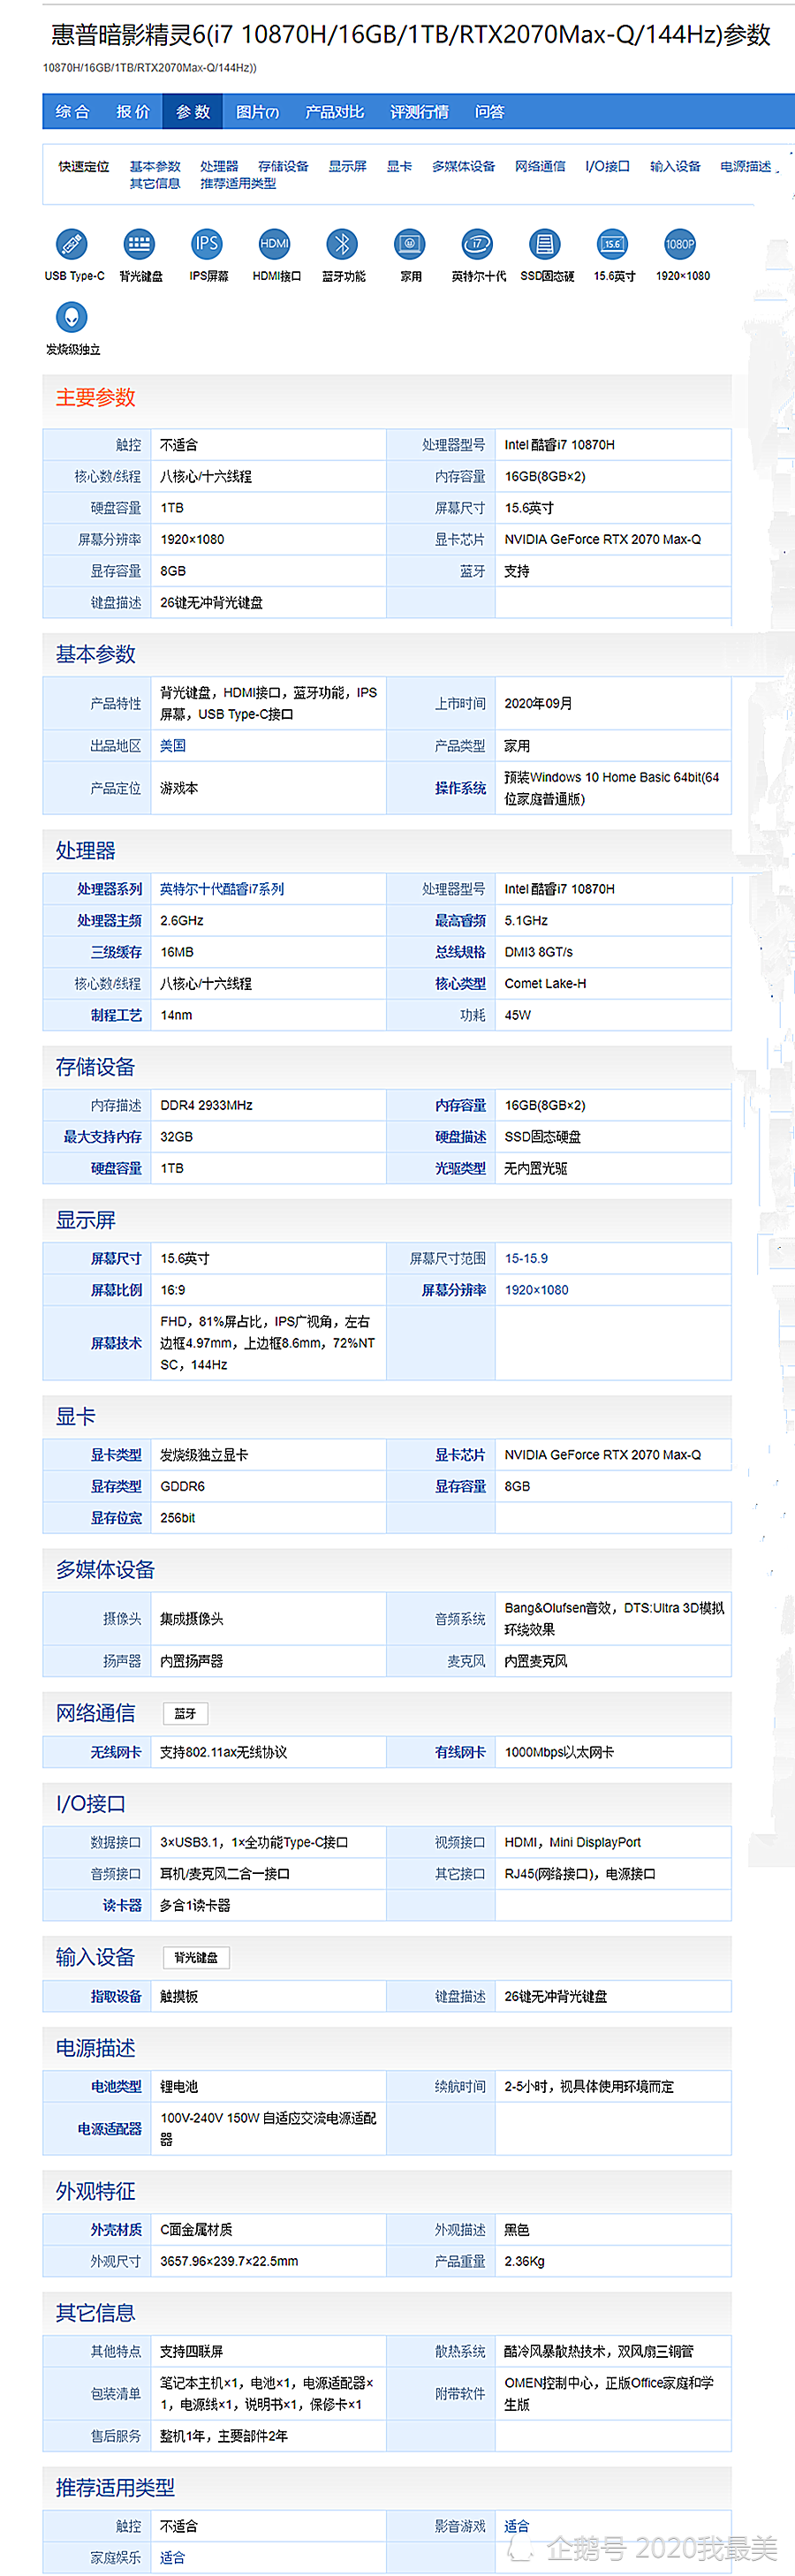
Task: Click the 最高睿频 label link
Action: (x=460, y=920)
